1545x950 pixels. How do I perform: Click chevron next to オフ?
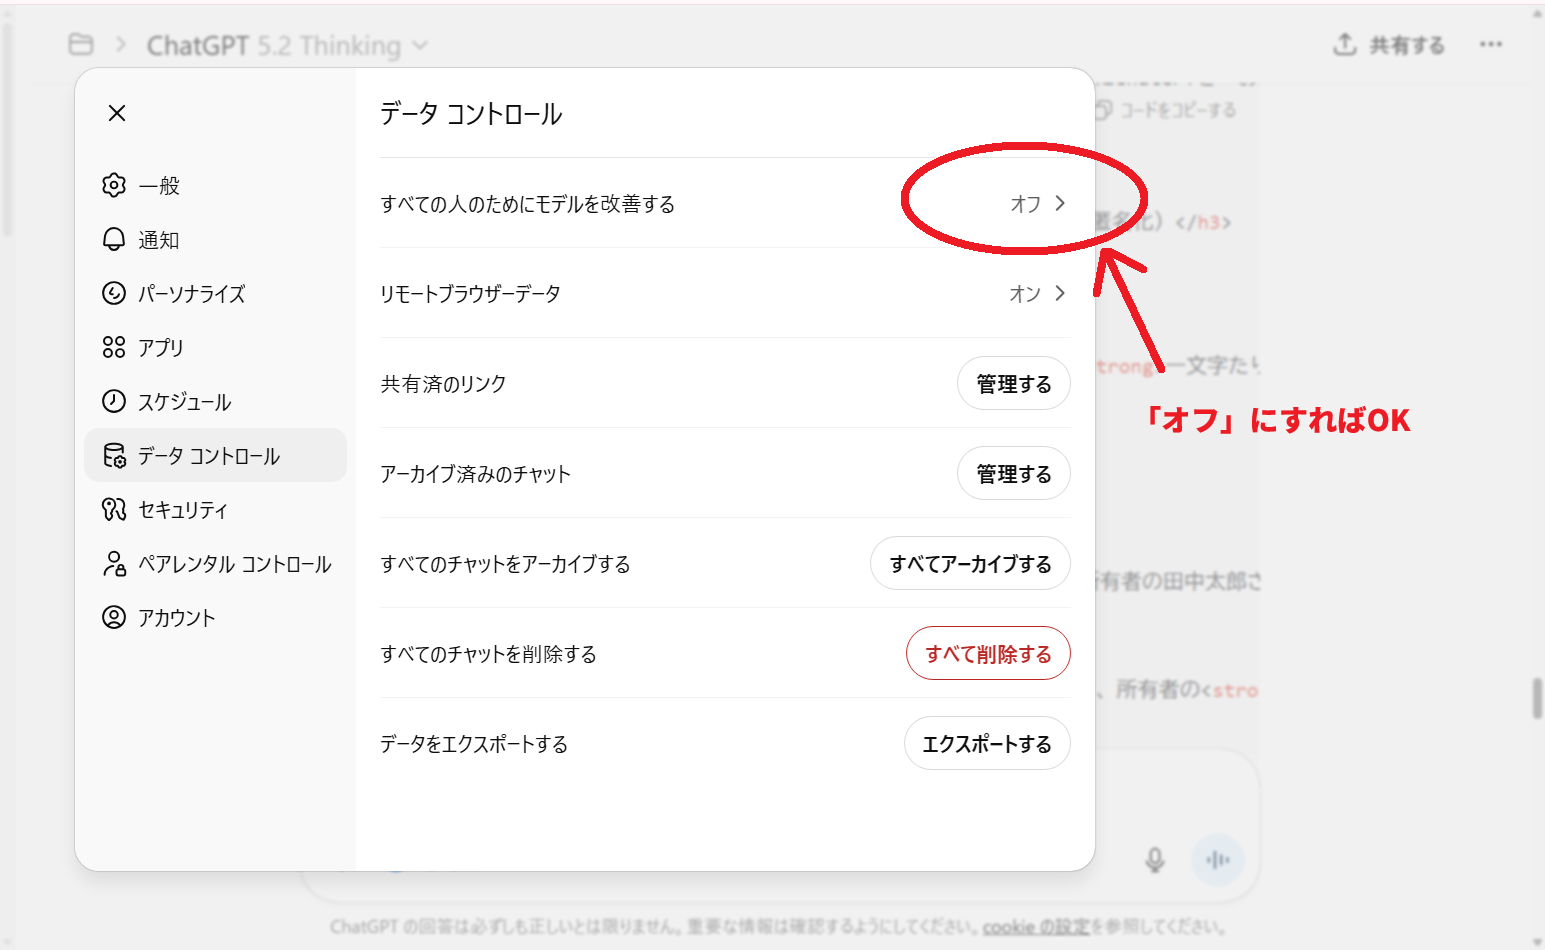point(1060,203)
